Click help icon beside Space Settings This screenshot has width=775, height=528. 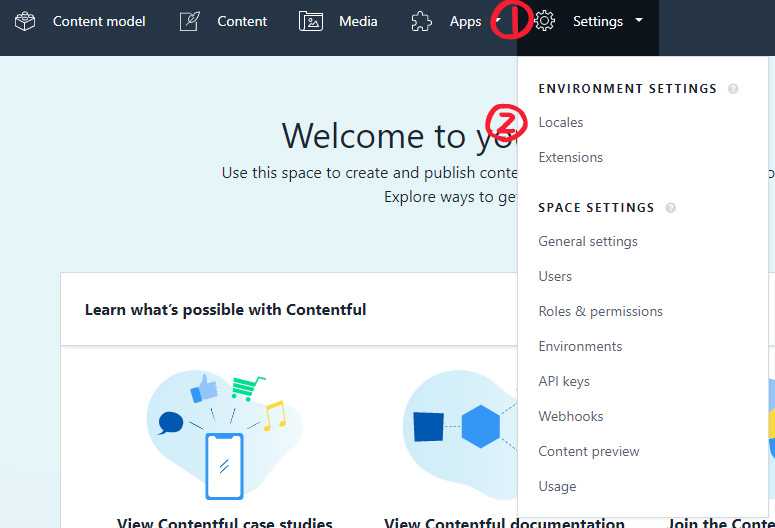pos(671,208)
